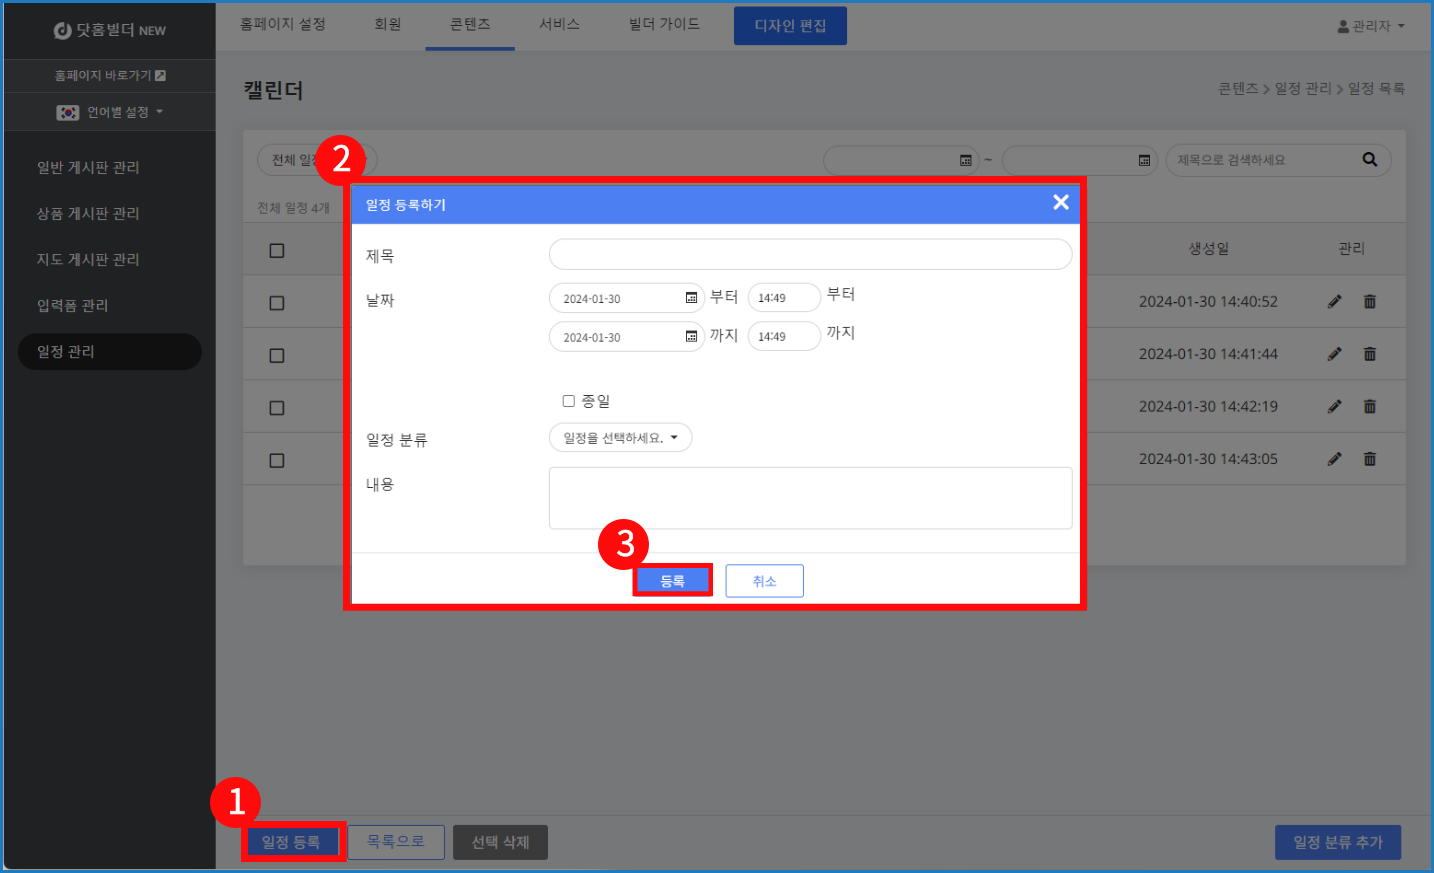Check the first schedule row checkbox

[x=277, y=303]
